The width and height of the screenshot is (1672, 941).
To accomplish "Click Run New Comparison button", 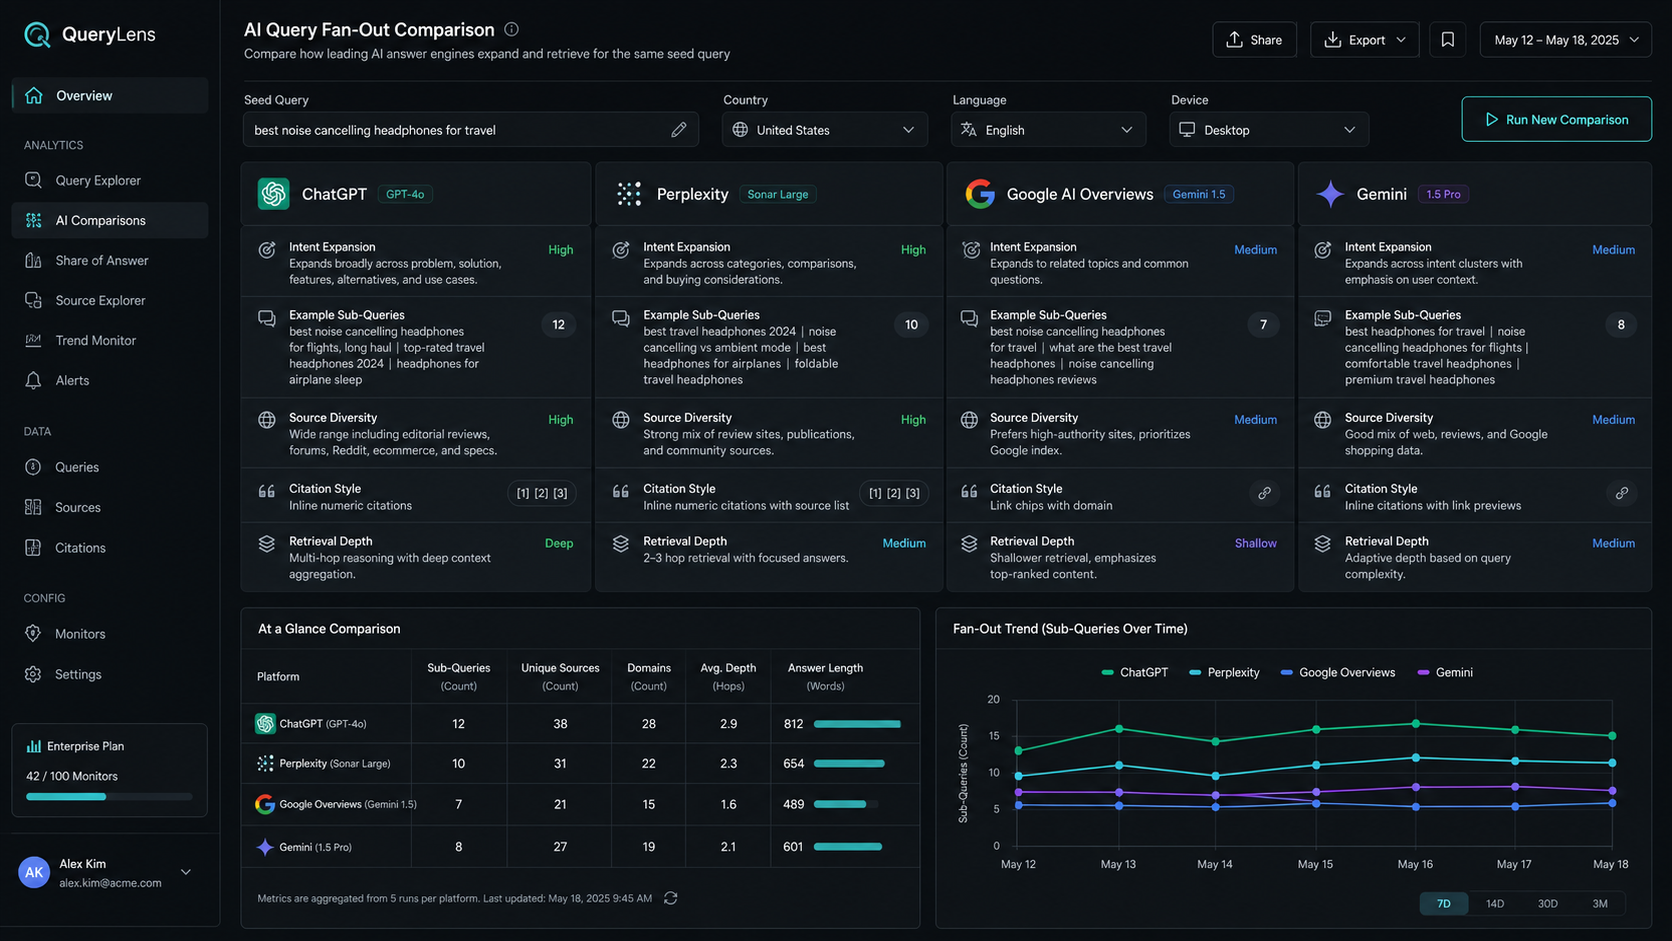I will tap(1556, 119).
